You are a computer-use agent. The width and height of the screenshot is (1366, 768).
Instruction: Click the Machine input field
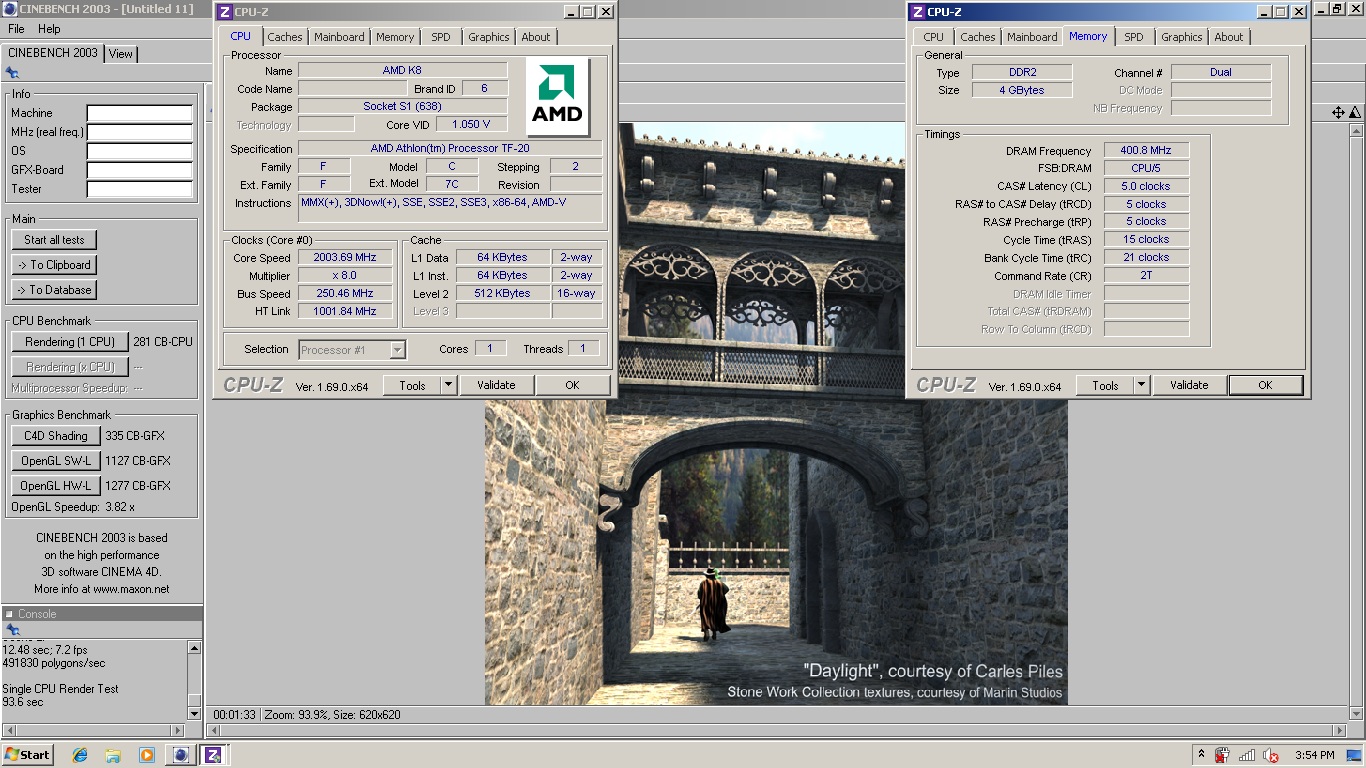pos(139,113)
